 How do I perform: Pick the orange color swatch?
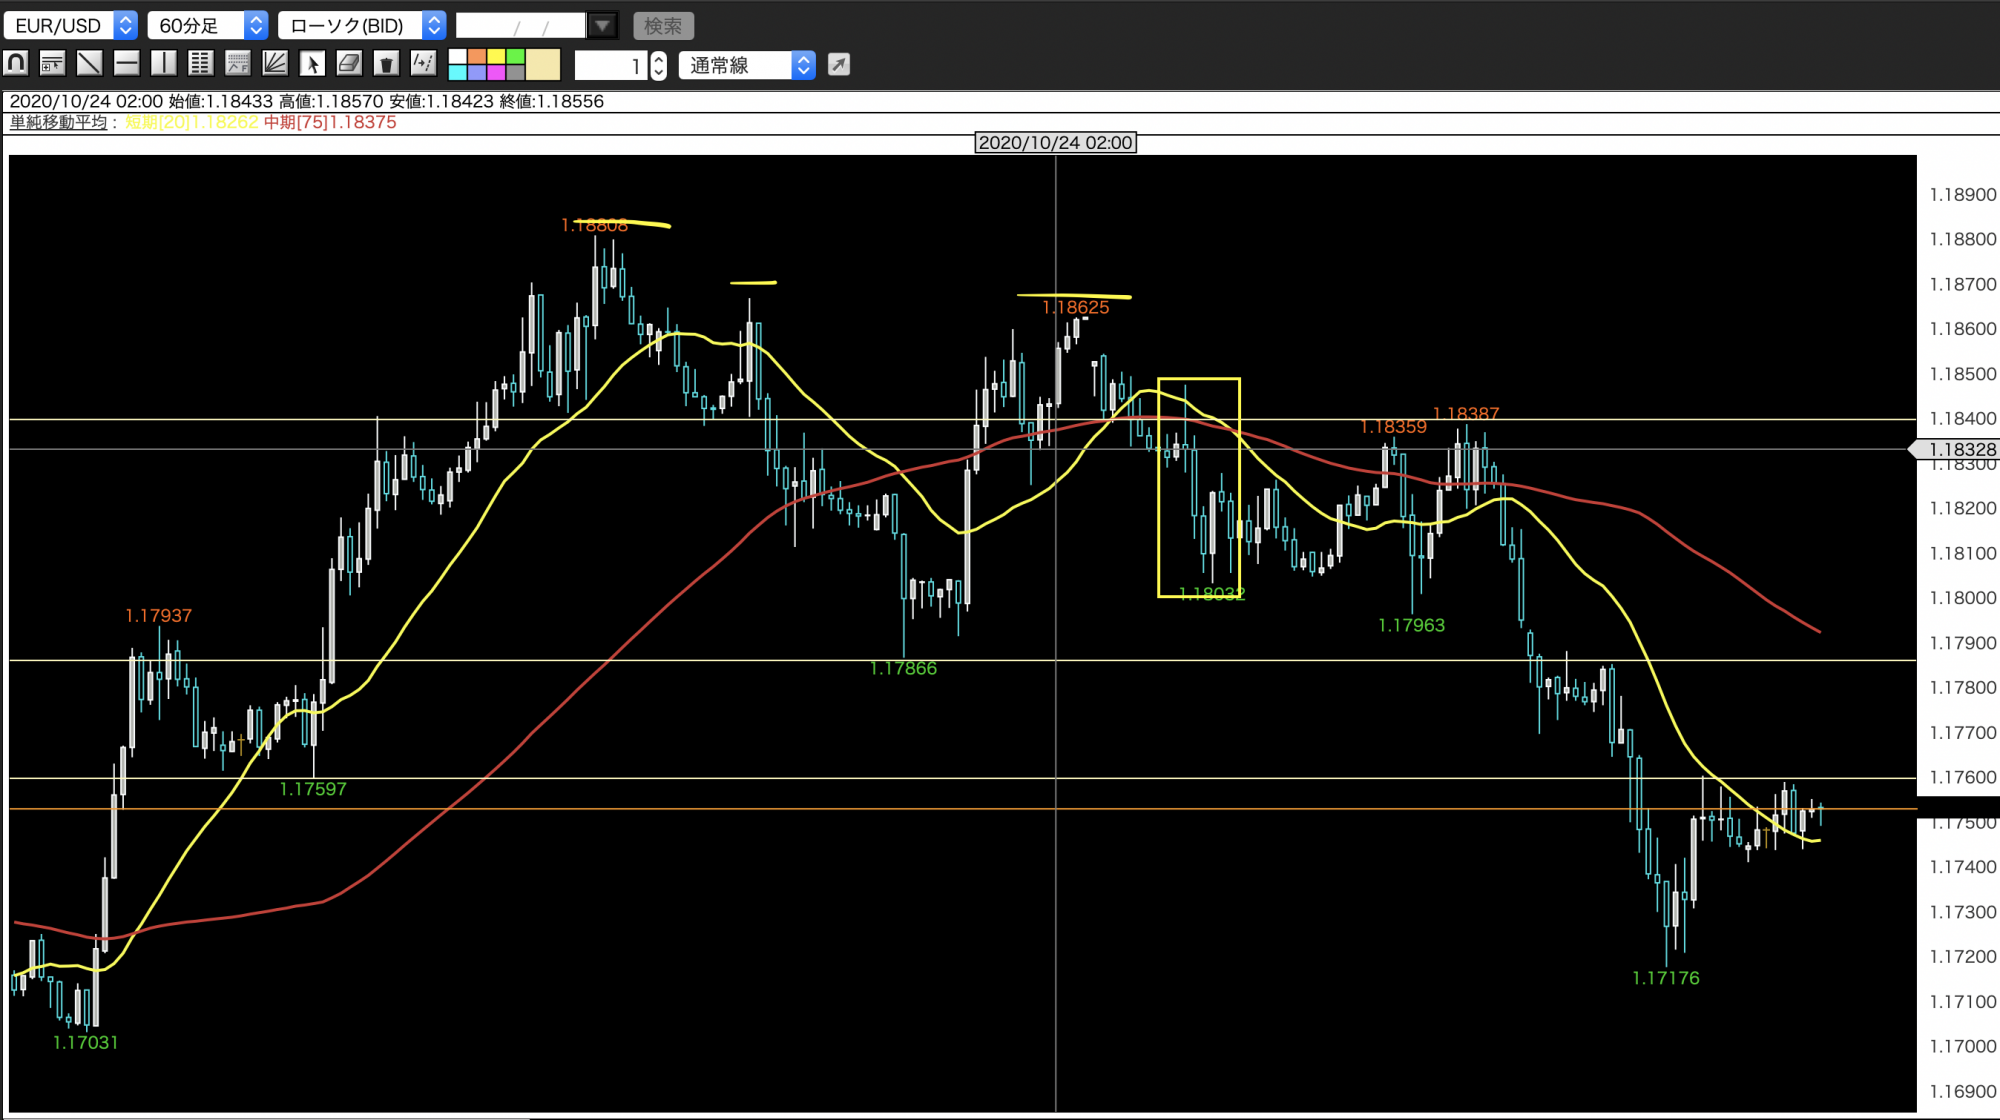[476, 57]
